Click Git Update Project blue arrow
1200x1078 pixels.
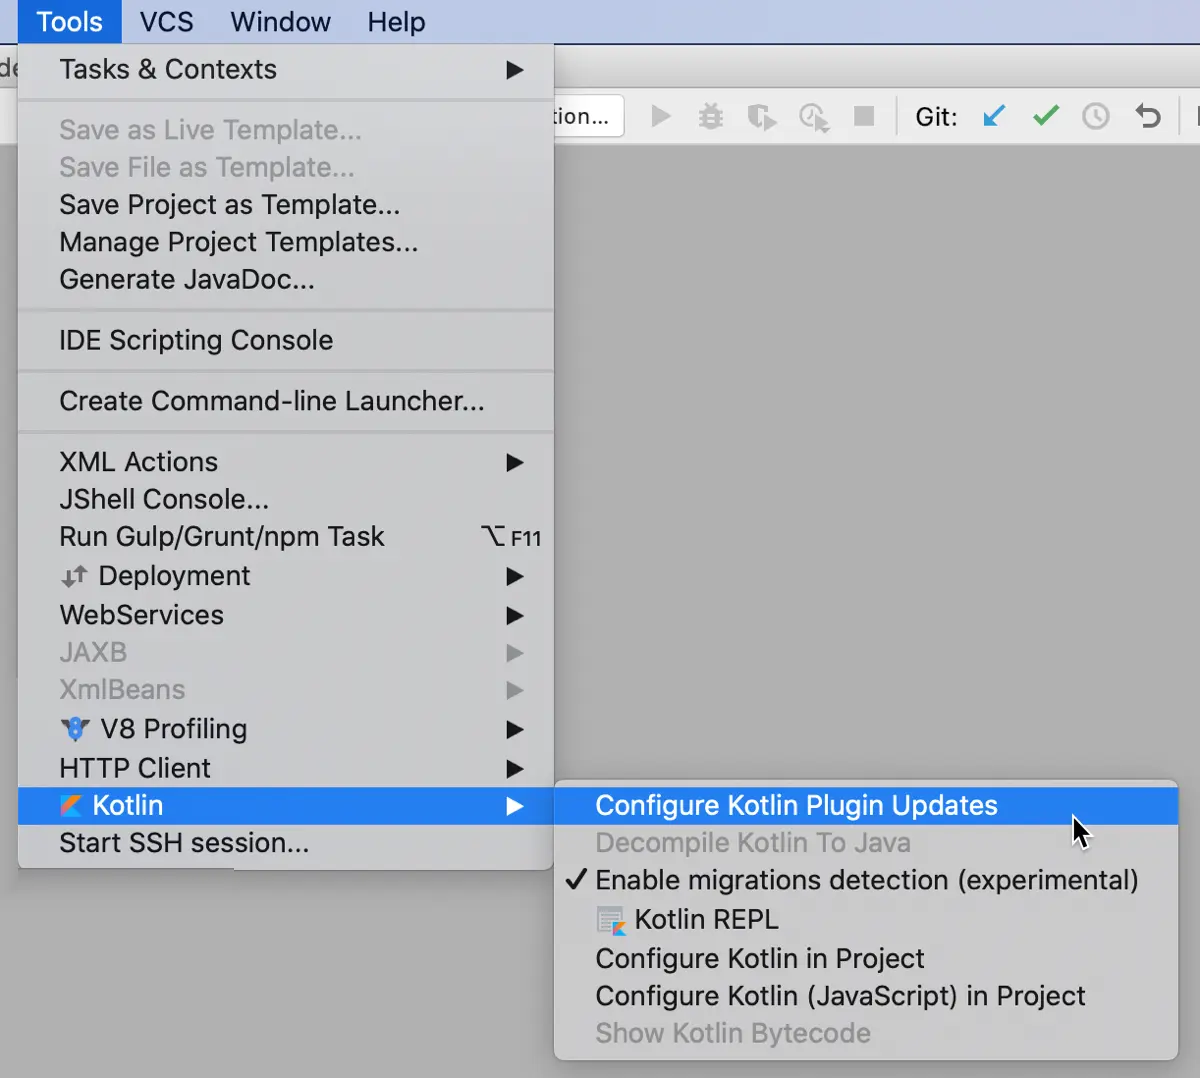coord(994,116)
